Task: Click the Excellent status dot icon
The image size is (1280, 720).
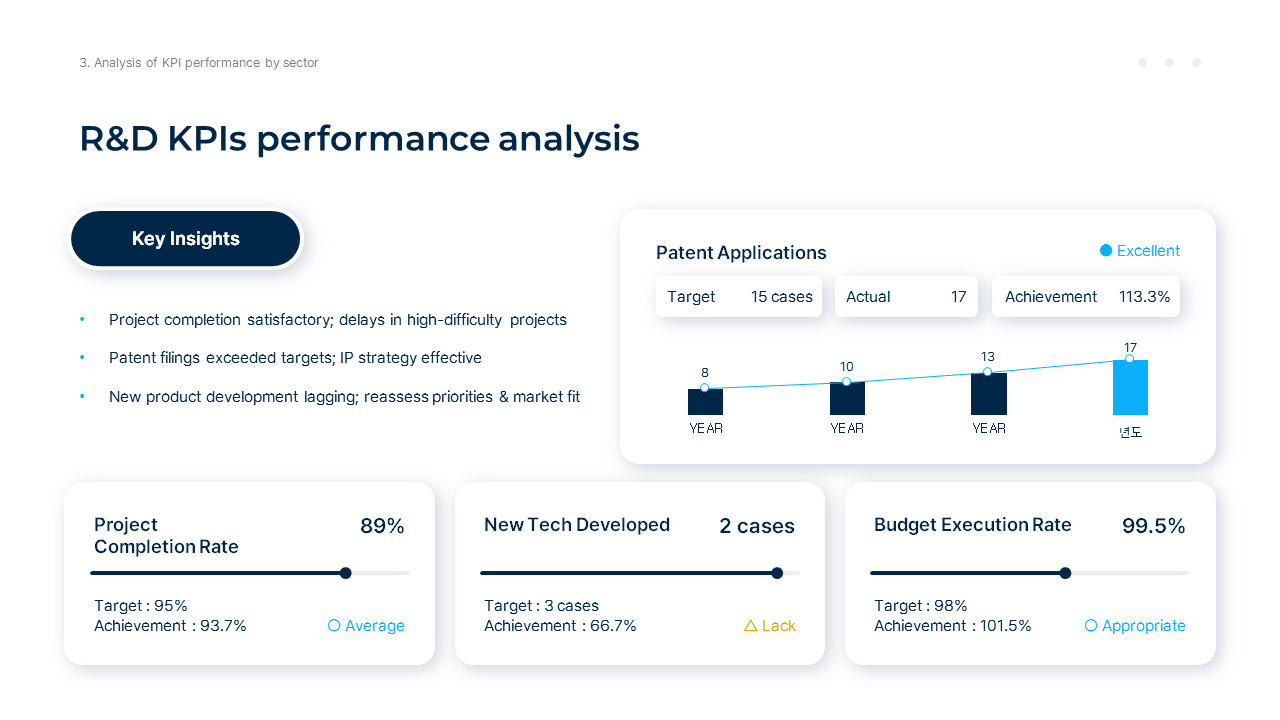Action: tap(1106, 251)
